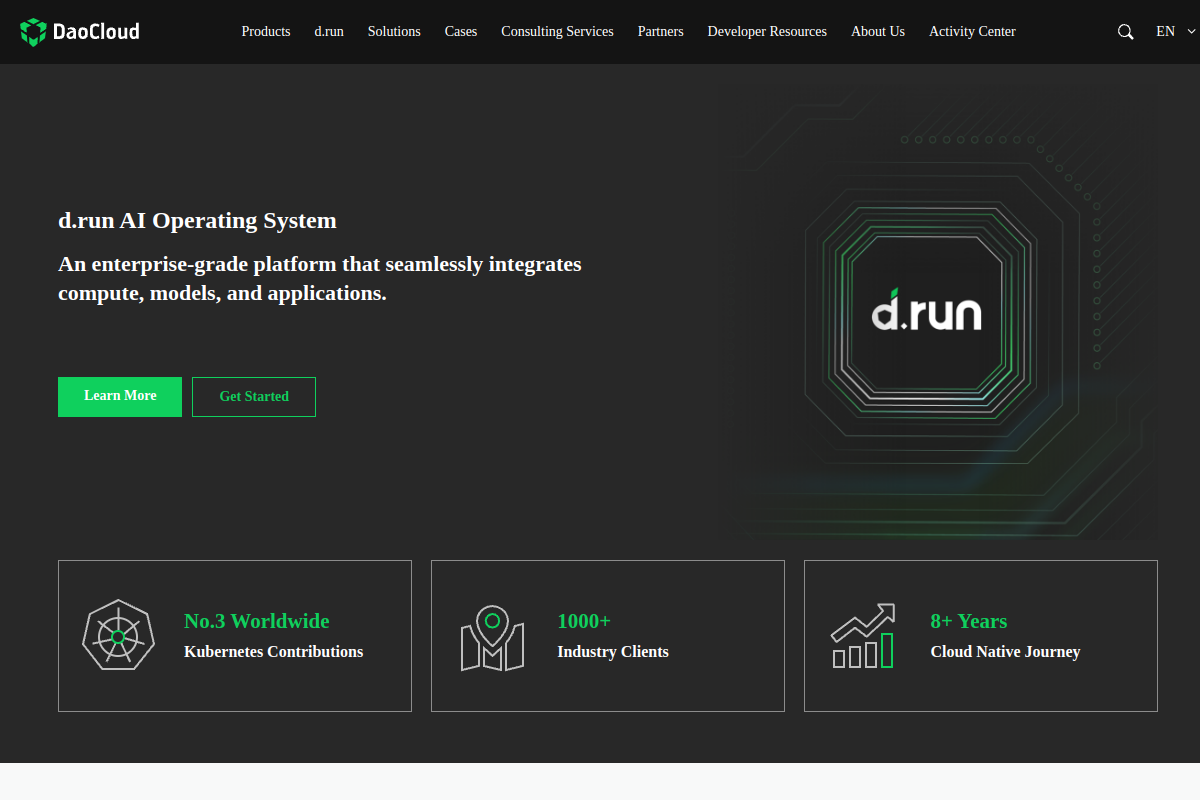Click the 'd.run AI Operating System' heading
Image resolution: width=1200 pixels, height=800 pixels.
197,221
